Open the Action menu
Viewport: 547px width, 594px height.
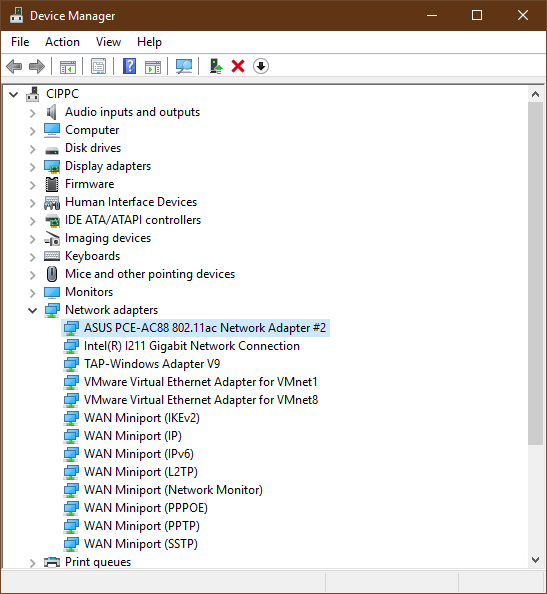tap(63, 42)
